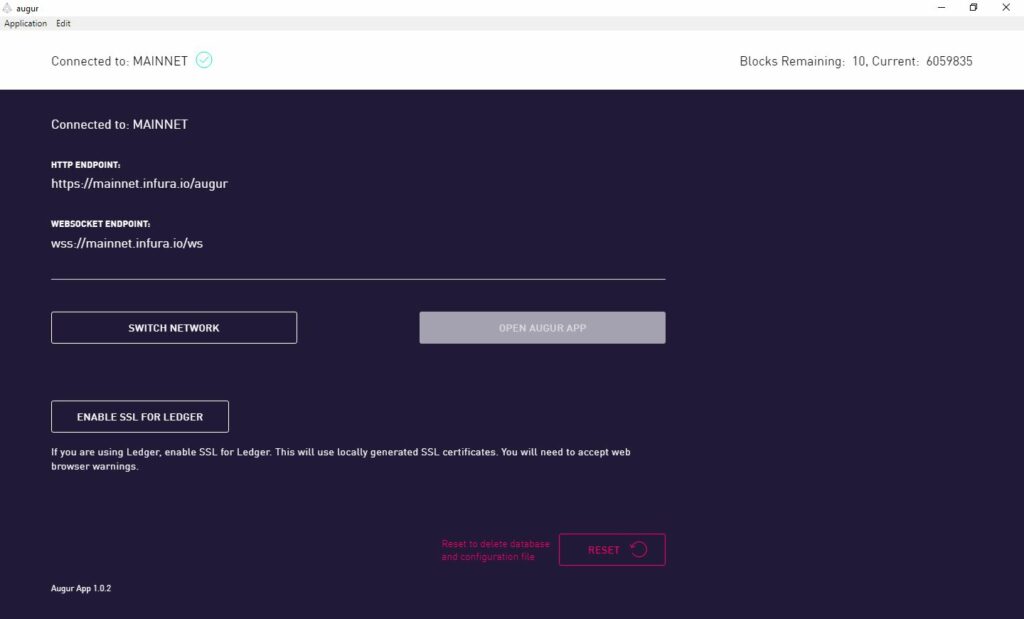Click 'Connected to: MAINNET' in the white header
Viewport: 1024px width, 619px height.
point(120,61)
